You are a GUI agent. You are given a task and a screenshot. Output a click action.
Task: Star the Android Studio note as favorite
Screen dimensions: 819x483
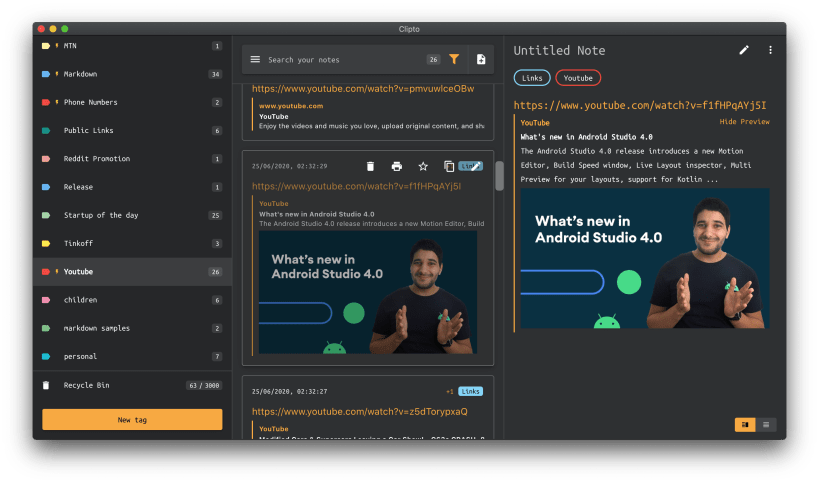423,166
